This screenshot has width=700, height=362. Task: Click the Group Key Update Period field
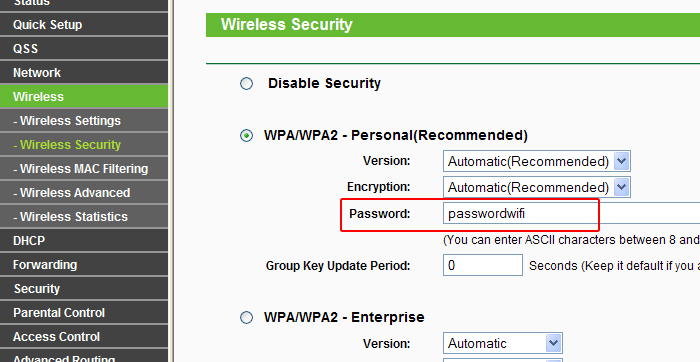point(483,265)
